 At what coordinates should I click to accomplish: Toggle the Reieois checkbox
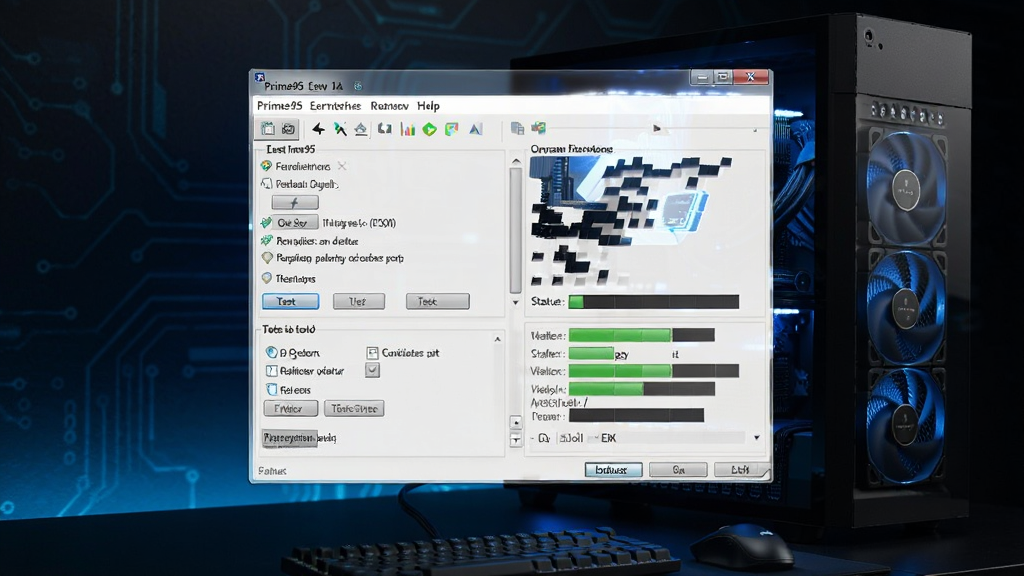[272, 389]
